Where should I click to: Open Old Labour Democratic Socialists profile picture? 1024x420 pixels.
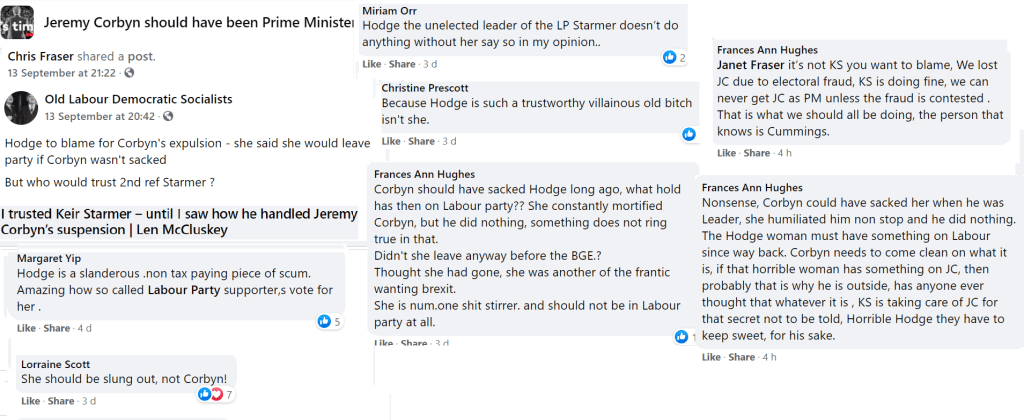click(x=21, y=107)
